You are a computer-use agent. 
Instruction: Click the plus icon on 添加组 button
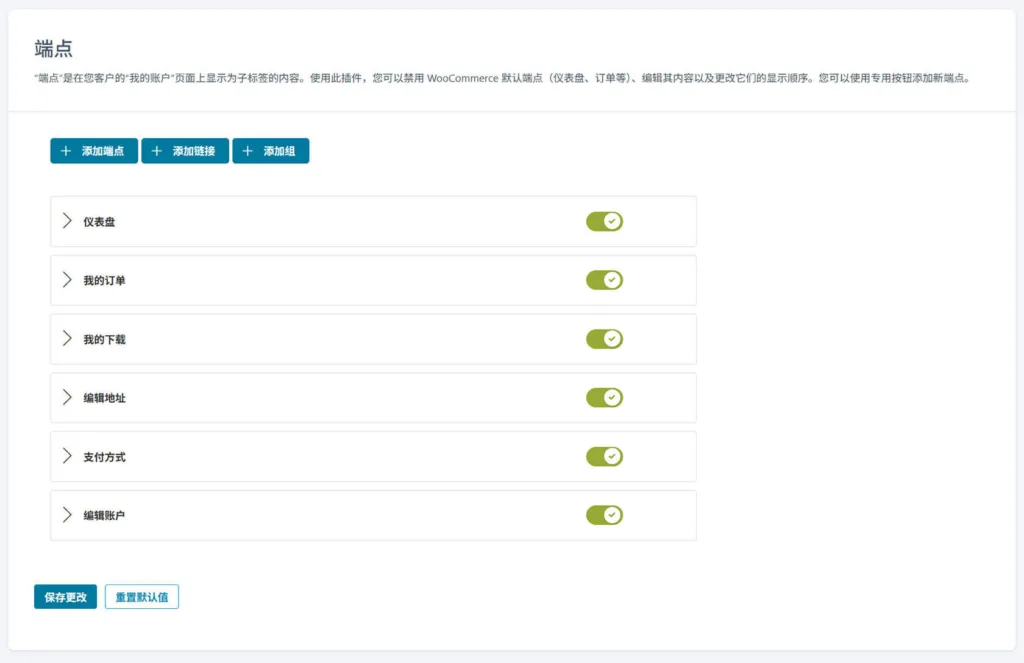247,151
